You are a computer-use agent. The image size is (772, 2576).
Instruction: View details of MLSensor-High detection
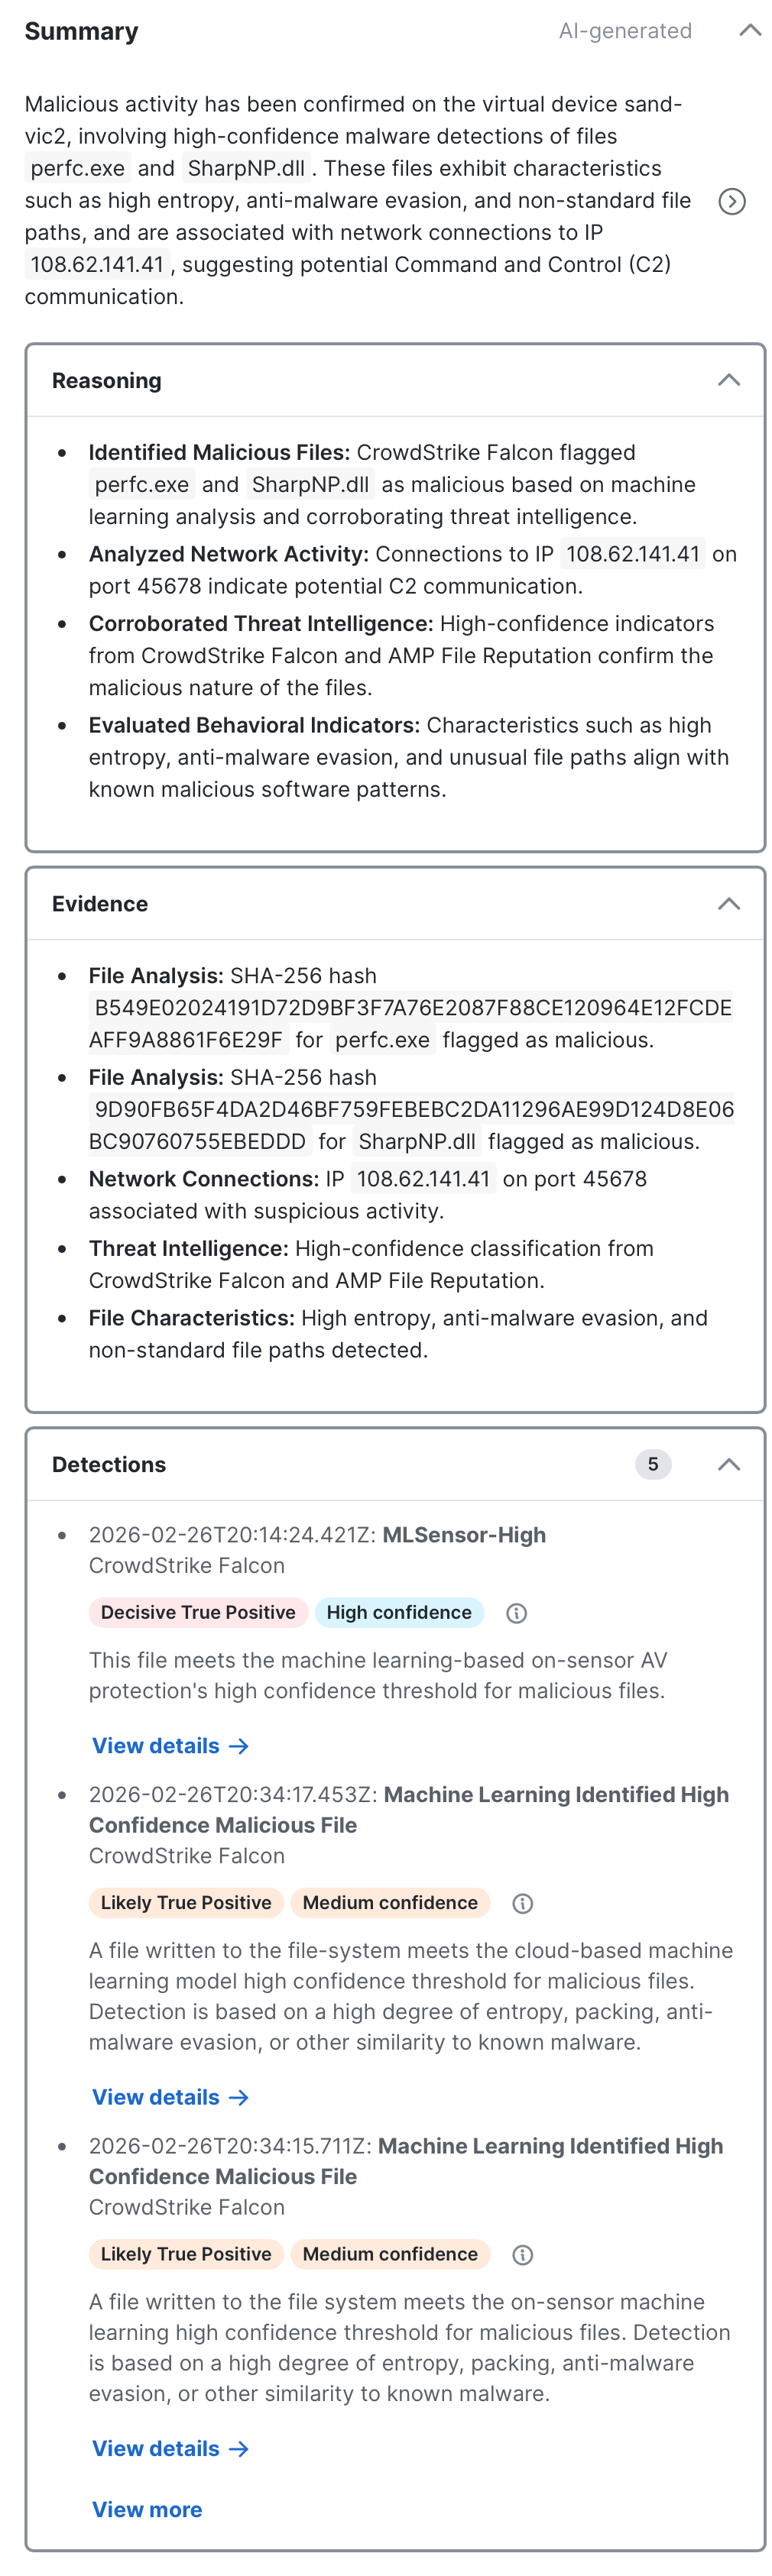coord(170,1746)
